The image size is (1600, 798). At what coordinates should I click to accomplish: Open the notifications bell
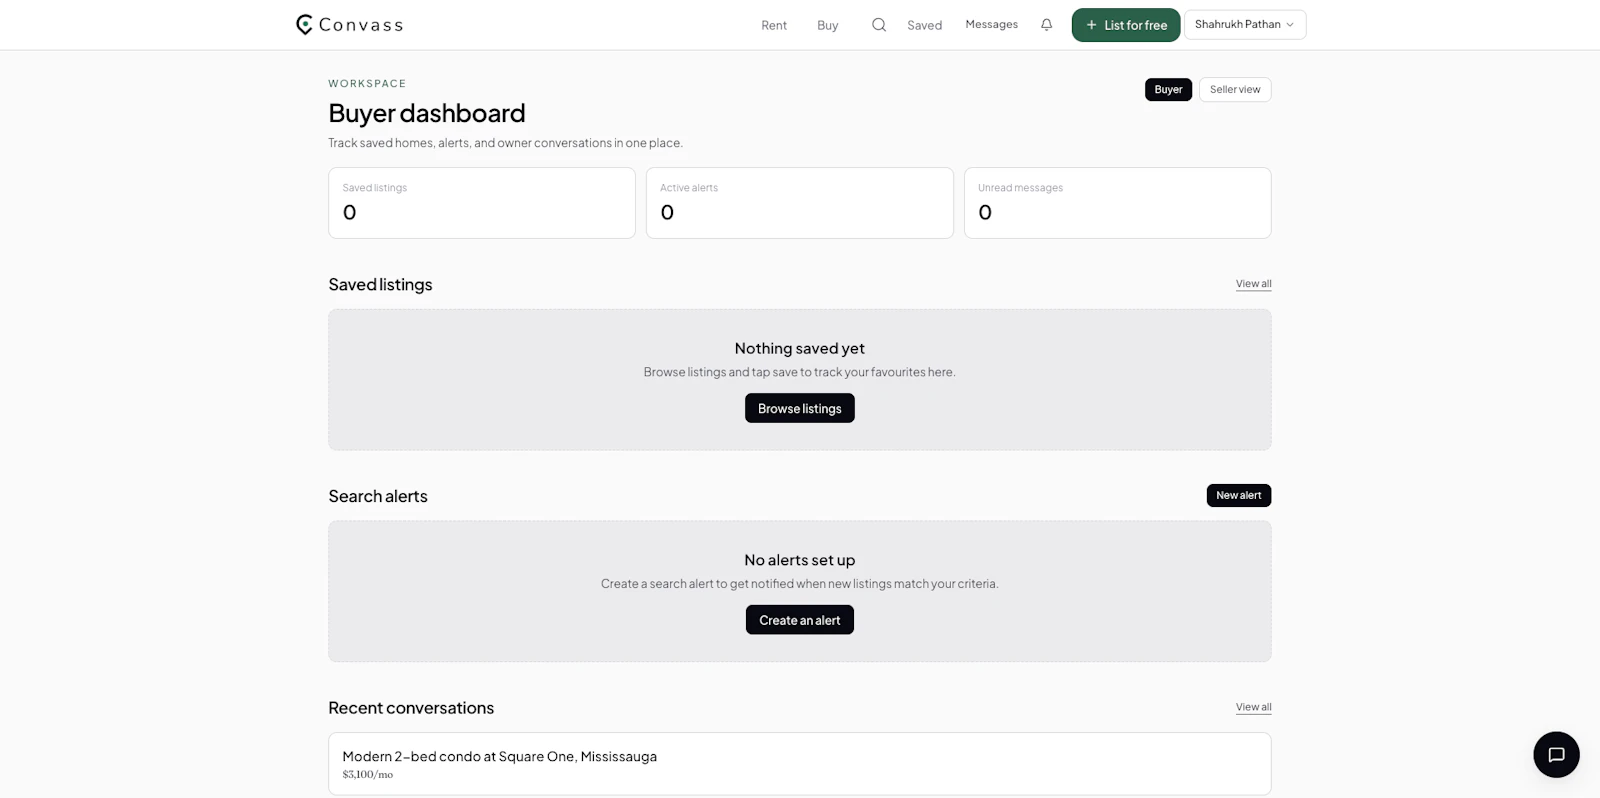click(1046, 25)
